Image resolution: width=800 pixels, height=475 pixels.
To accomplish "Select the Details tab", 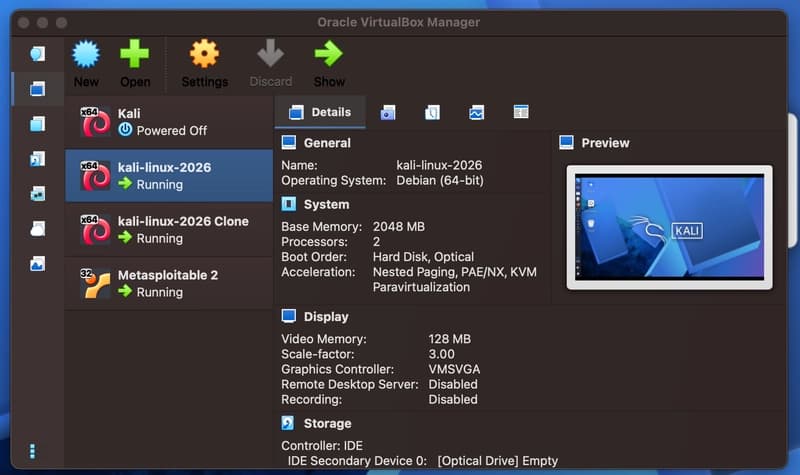I will [320, 112].
